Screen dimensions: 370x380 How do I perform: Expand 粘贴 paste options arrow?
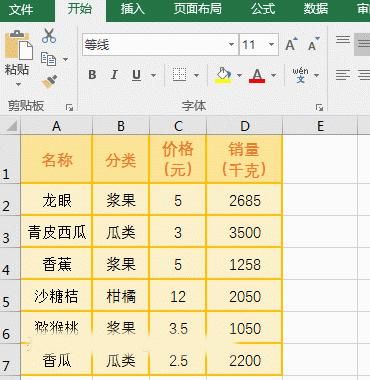pos(18,84)
